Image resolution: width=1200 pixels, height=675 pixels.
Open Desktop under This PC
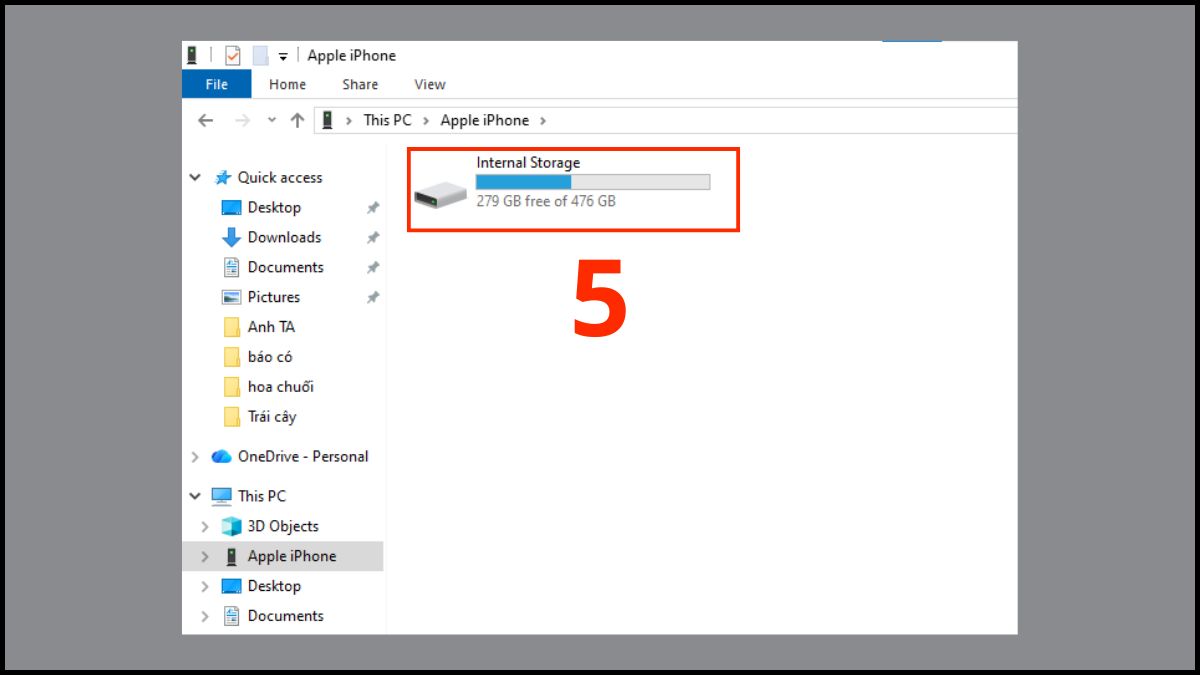click(x=274, y=586)
